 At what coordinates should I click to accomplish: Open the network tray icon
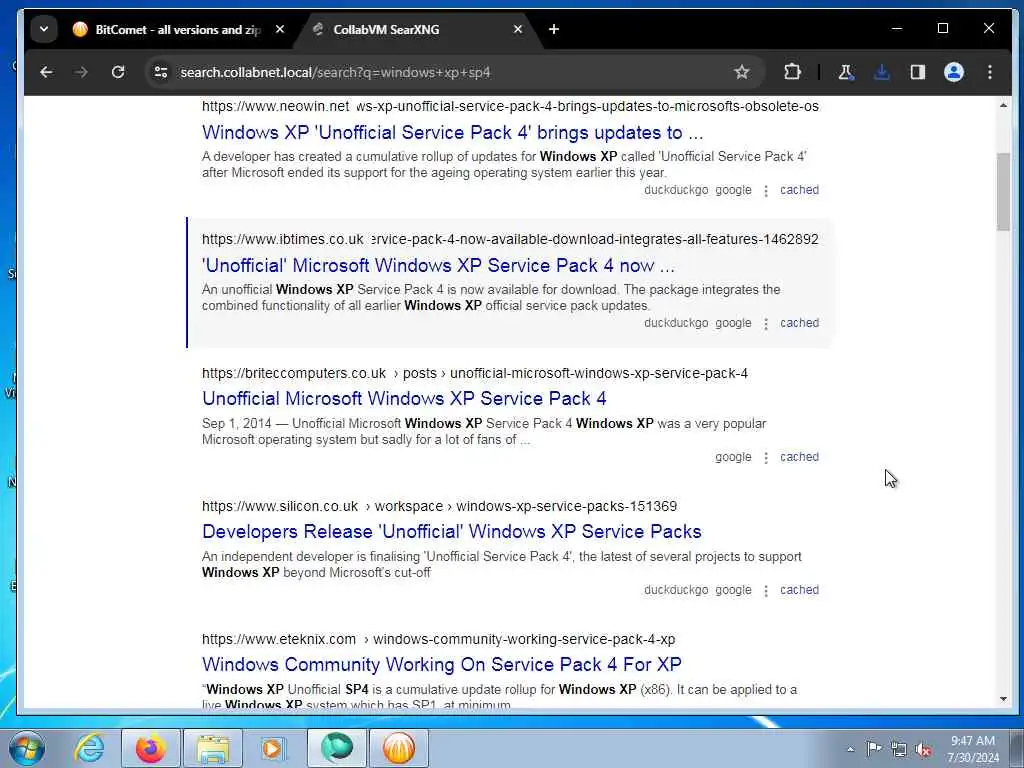899,749
